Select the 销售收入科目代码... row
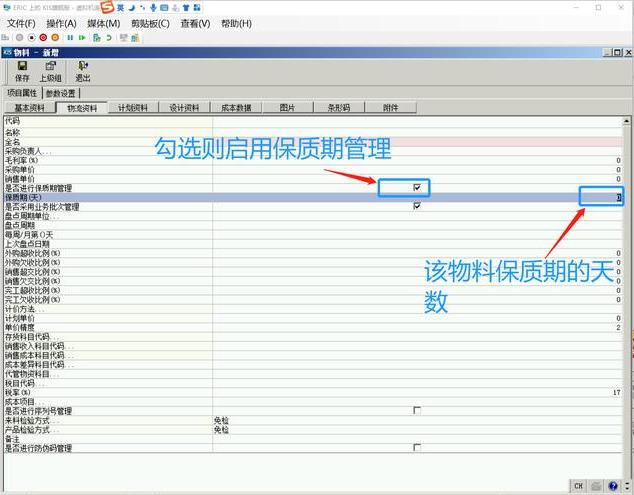634x495 pixels. [x=313, y=346]
